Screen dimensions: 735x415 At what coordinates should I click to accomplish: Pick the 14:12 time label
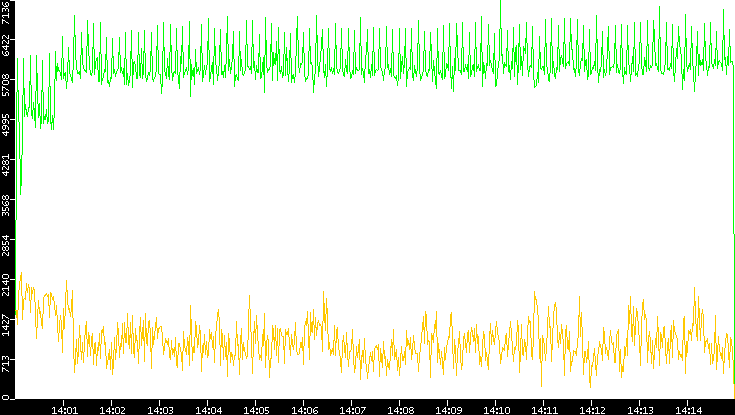(x=592, y=411)
